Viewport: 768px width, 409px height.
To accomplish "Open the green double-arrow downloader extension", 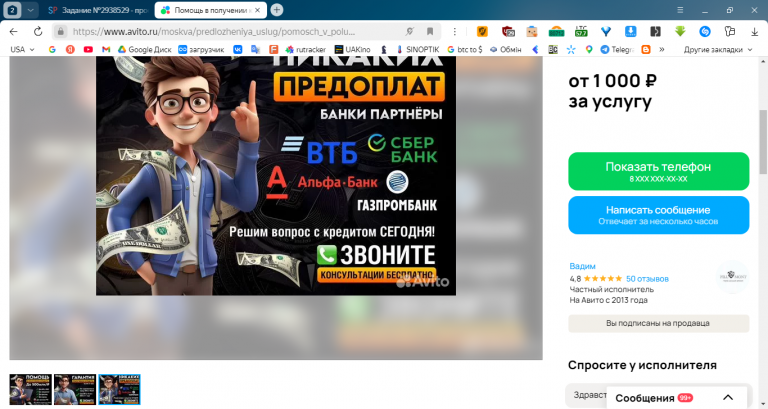I will click(680, 31).
